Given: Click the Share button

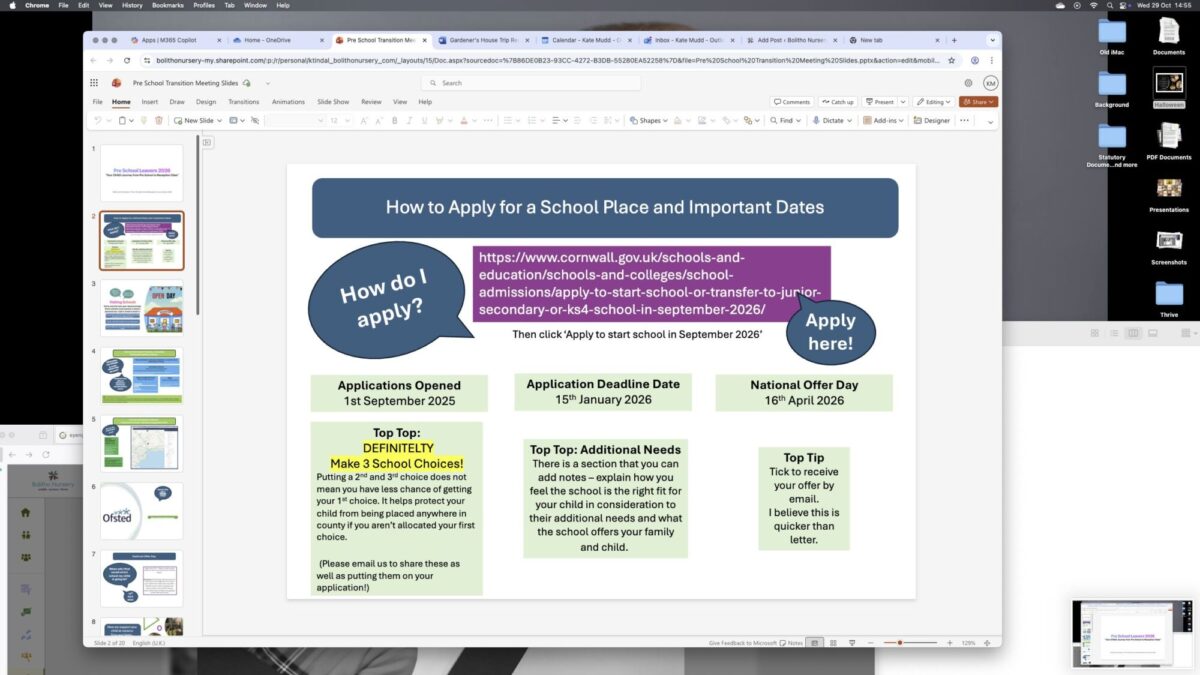Looking at the screenshot, I should click(x=977, y=102).
